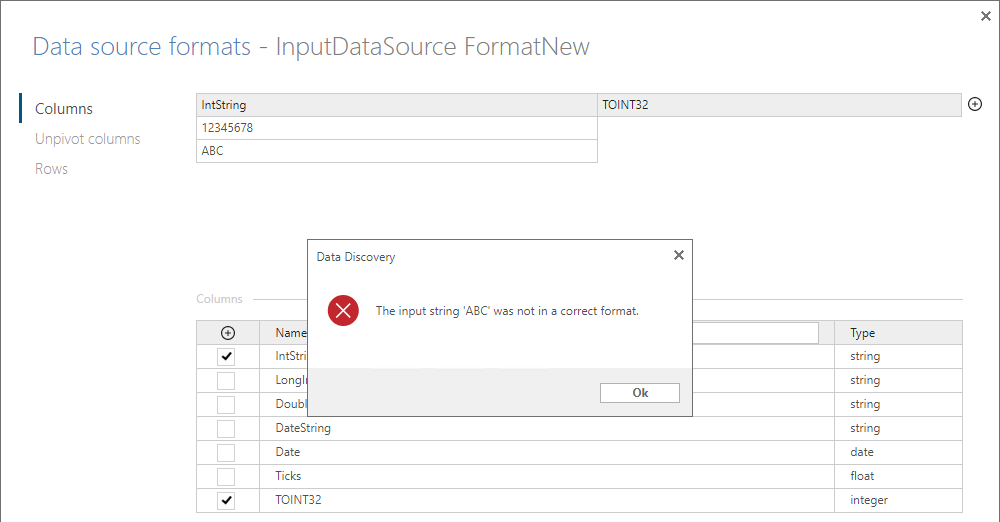Click the error message text about 'ABC'

[507, 311]
